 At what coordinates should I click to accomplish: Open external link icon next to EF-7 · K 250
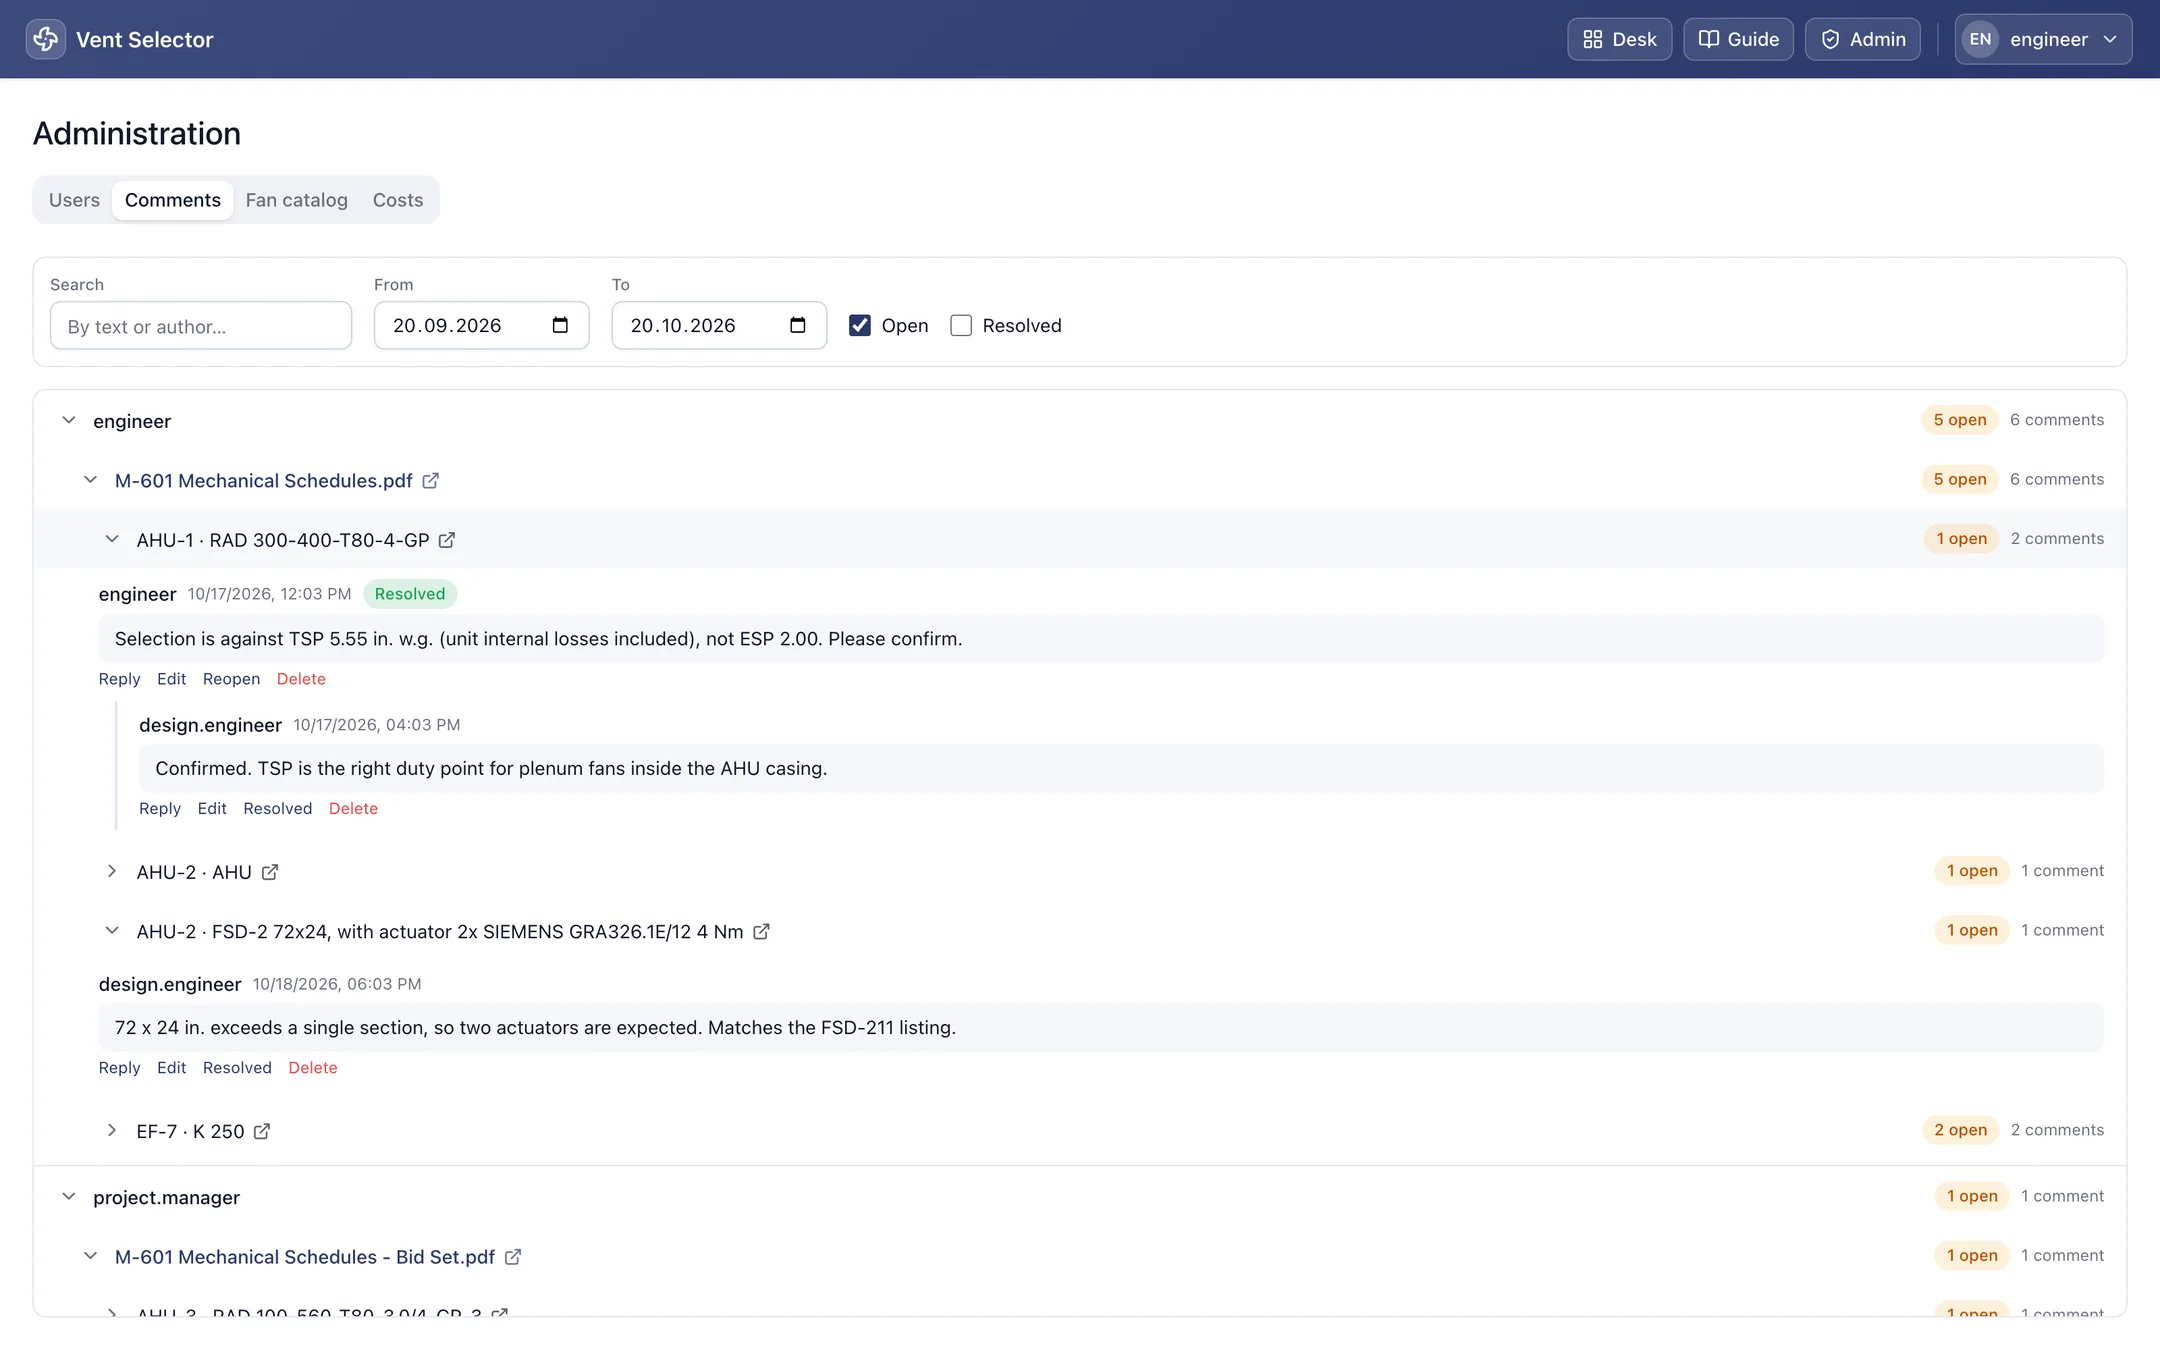pyautogui.click(x=262, y=1131)
